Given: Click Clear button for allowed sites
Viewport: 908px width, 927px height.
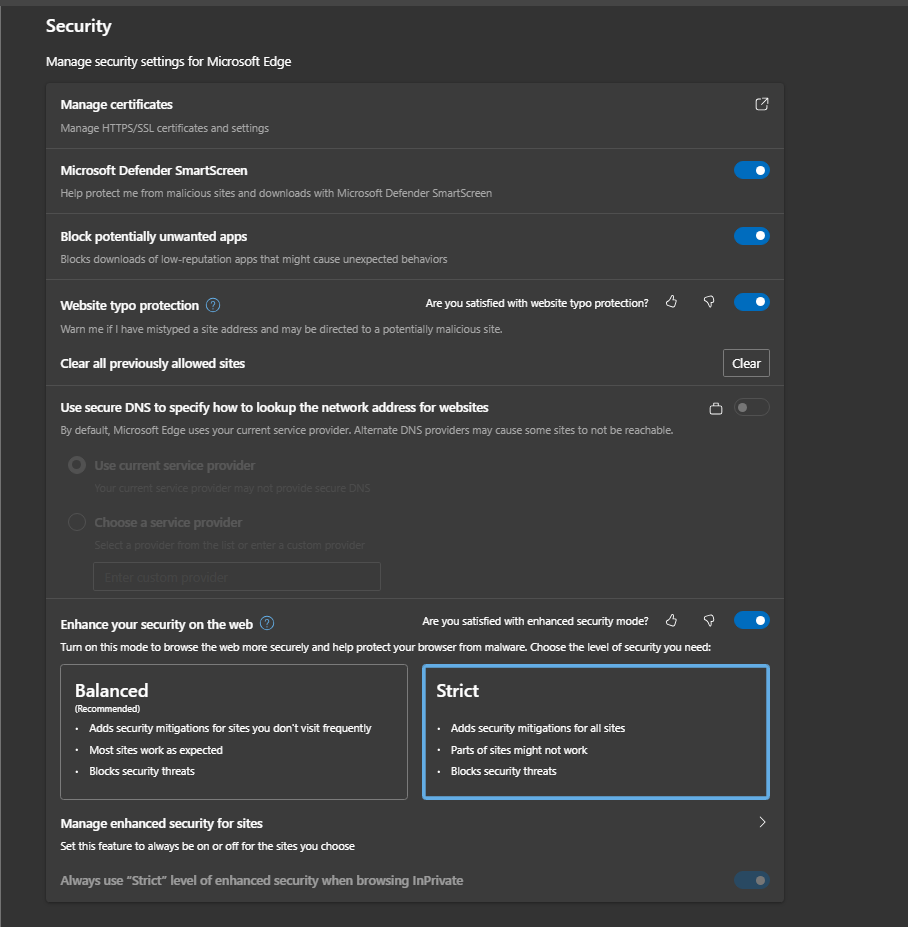Looking at the screenshot, I should coord(746,363).
